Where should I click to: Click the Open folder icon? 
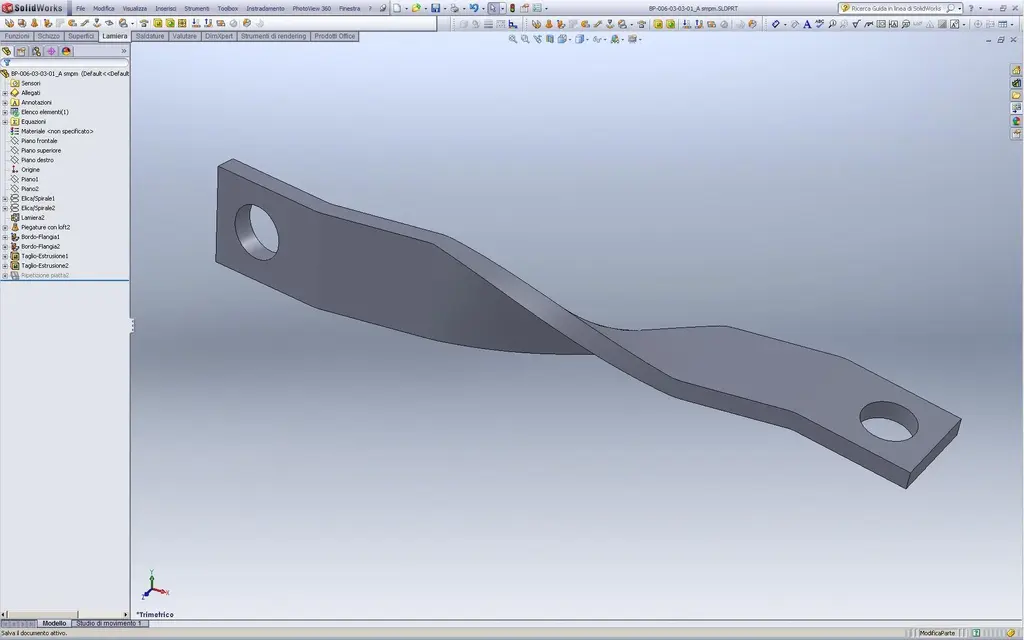point(415,8)
